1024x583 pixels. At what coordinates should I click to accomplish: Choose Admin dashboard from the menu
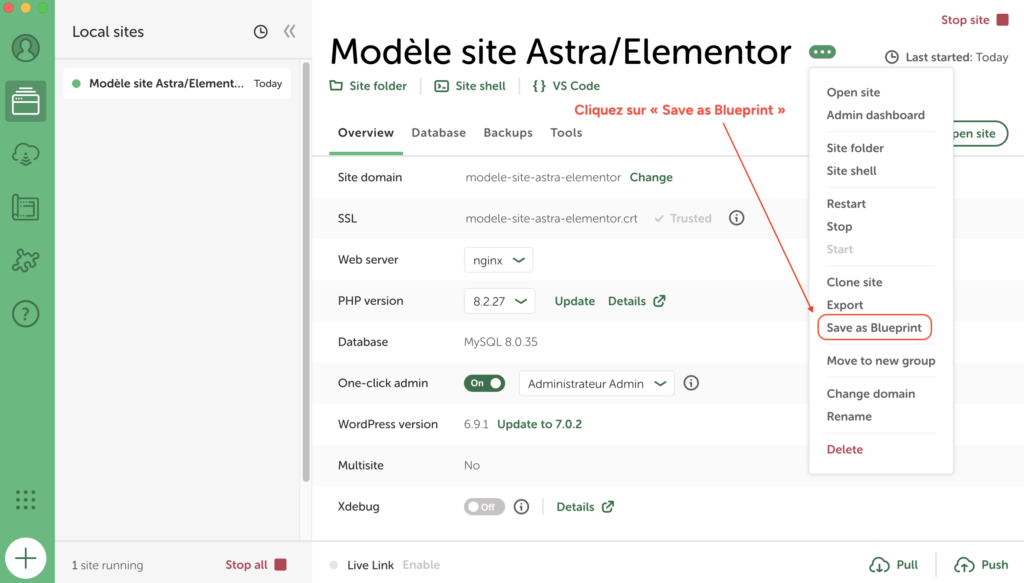pyautogui.click(x=876, y=115)
